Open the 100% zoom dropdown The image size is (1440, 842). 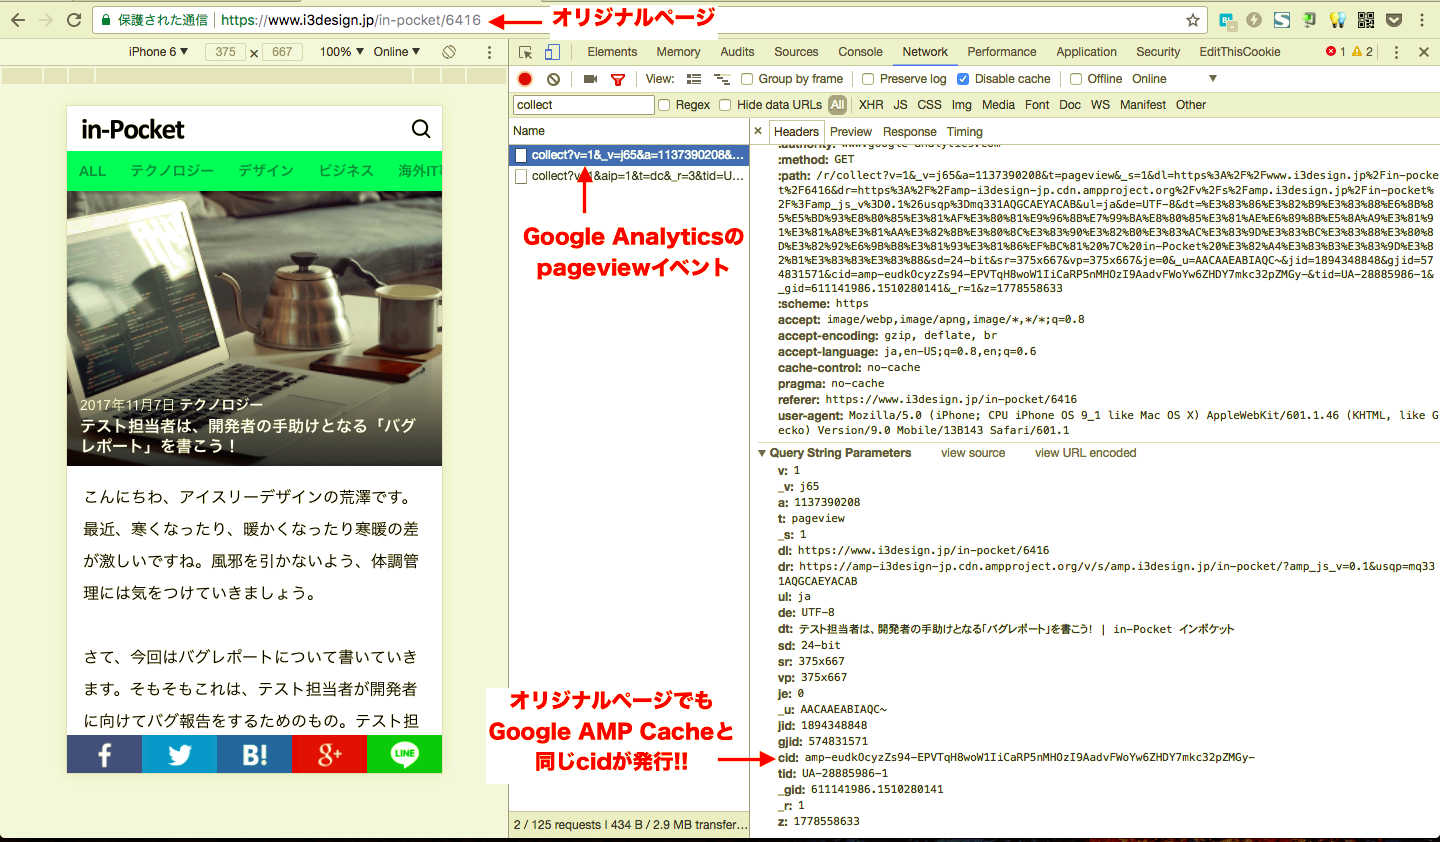pos(342,52)
